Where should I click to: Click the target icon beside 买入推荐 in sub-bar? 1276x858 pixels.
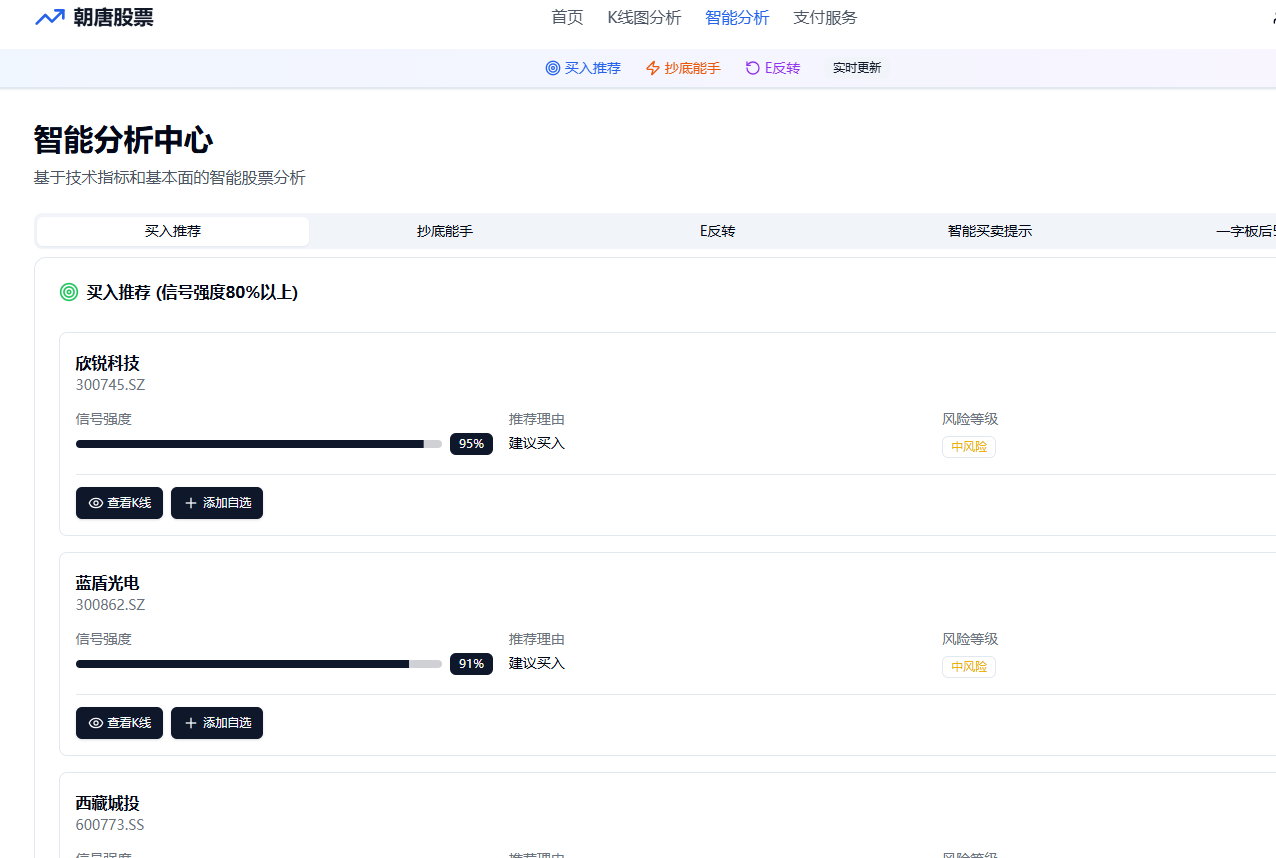(x=552, y=68)
